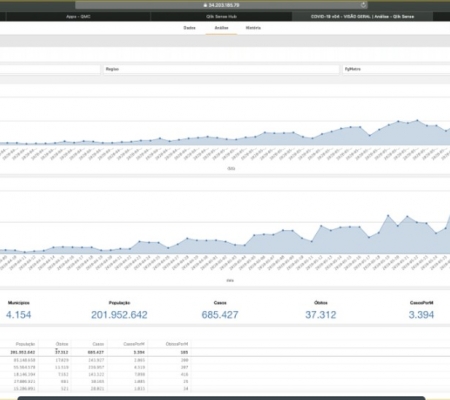Sort the table by the CasosPorM column
450x400 pixels.
point(134,344)
